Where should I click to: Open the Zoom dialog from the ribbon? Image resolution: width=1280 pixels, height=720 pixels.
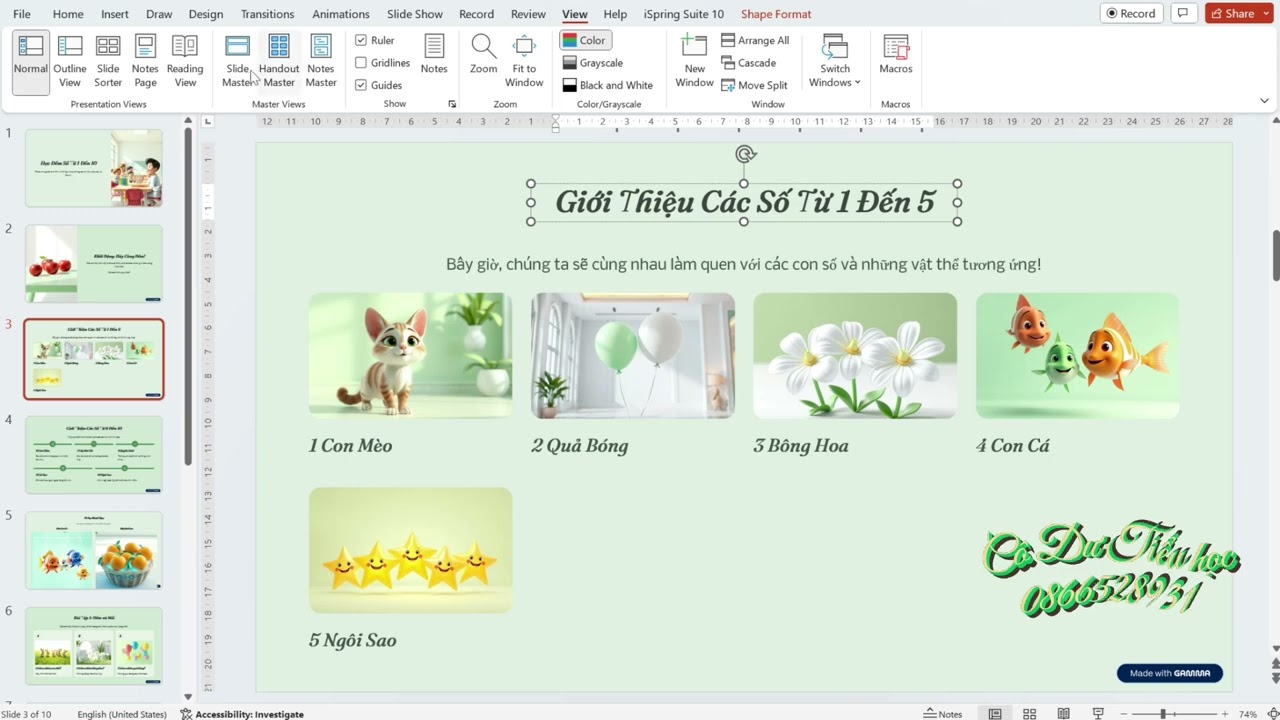coord(484,55)
